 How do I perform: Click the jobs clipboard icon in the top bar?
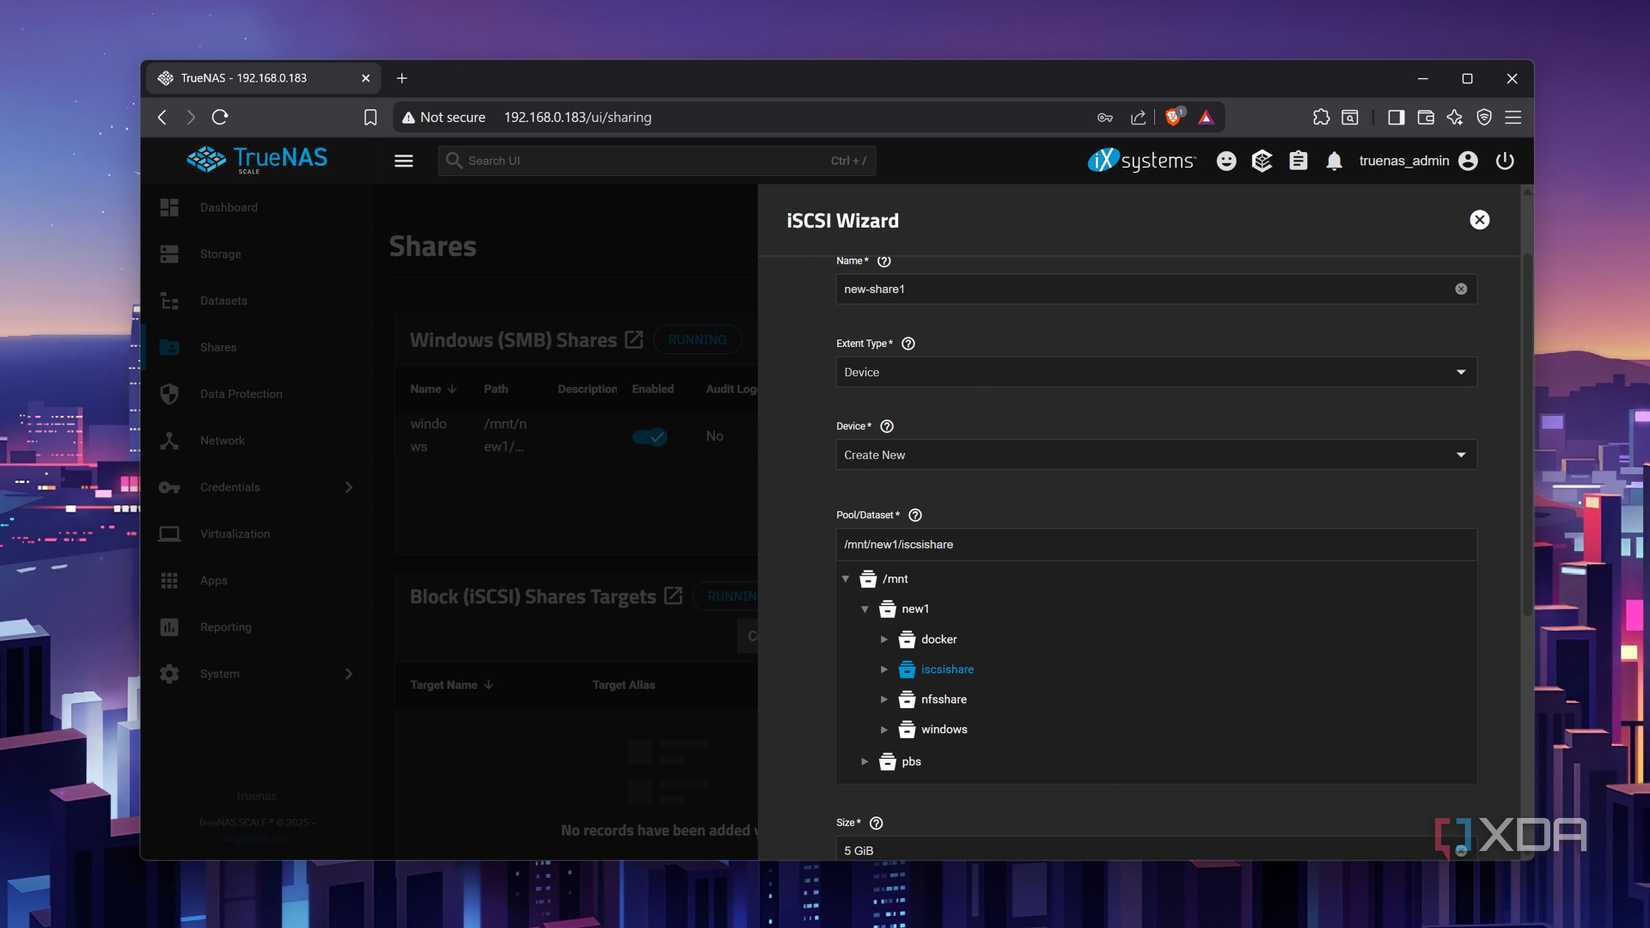pyautogui.click(x=1298, y=160)
